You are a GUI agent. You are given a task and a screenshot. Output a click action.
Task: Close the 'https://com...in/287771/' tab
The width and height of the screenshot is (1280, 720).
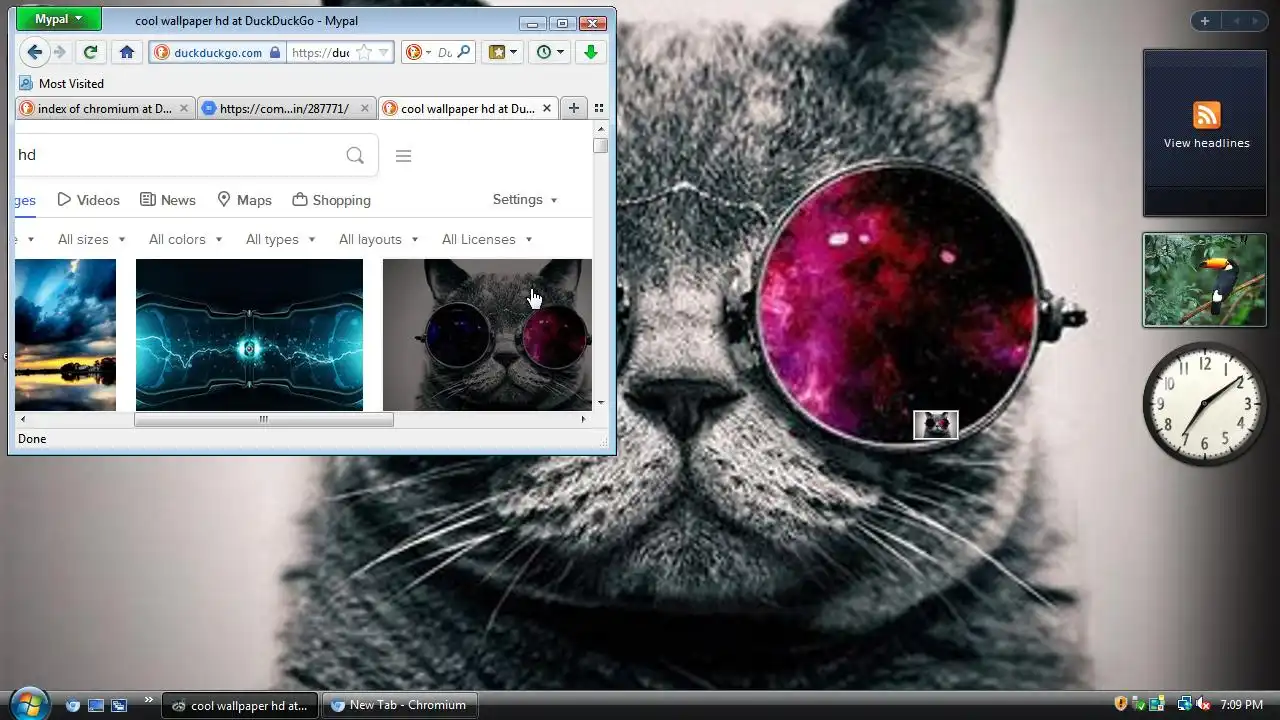point(365,109)
